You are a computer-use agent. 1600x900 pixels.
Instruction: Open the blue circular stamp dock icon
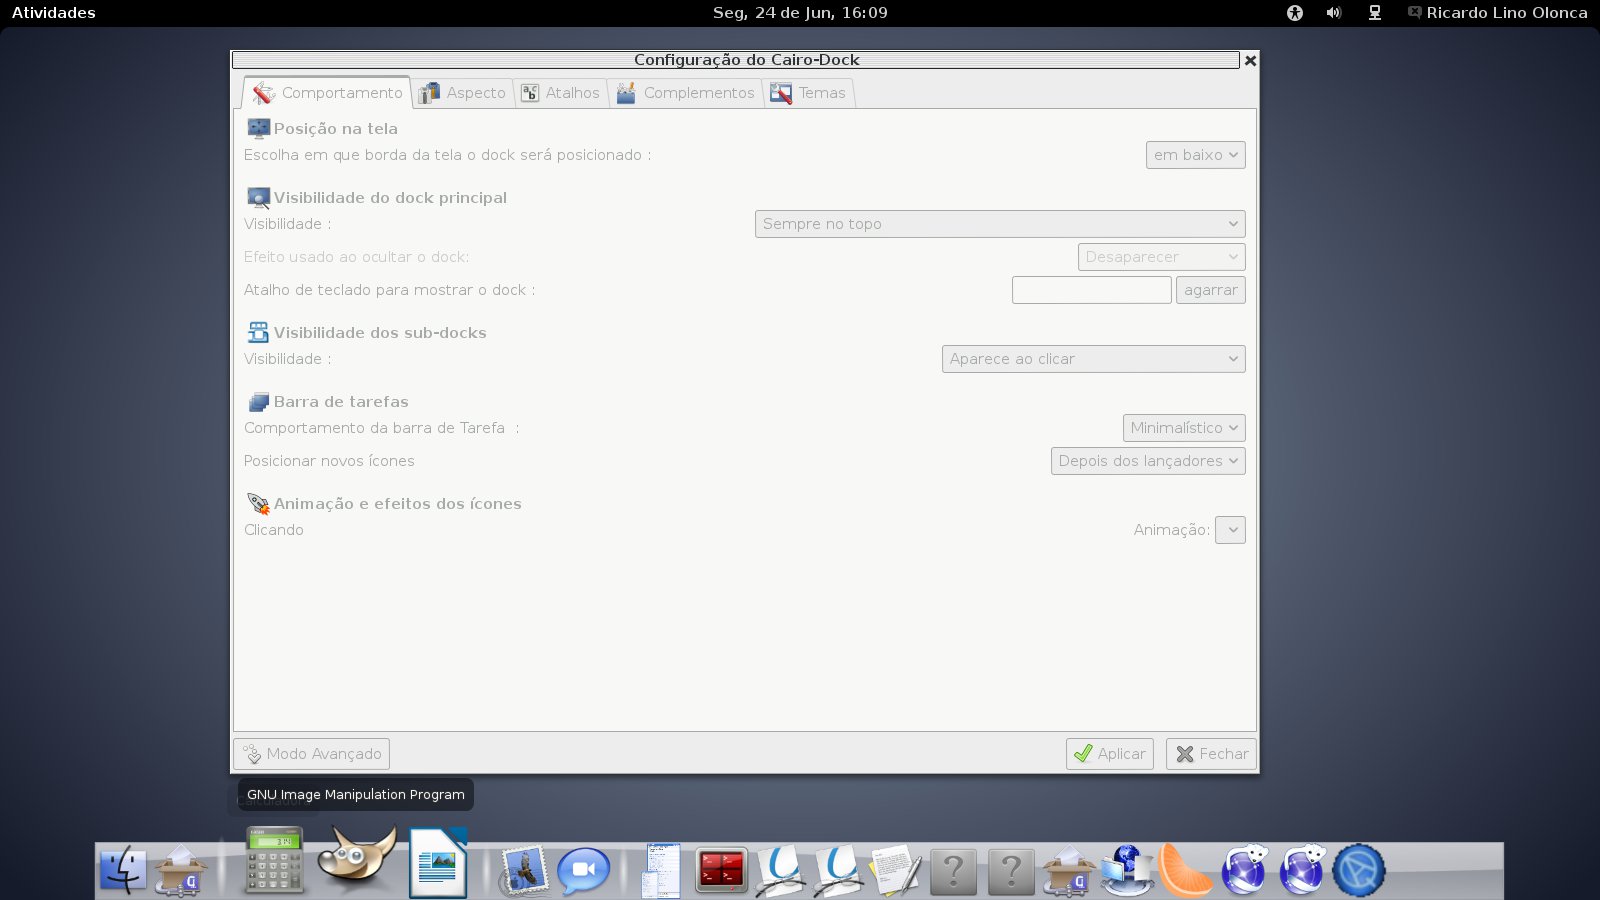click(1359, 870)
